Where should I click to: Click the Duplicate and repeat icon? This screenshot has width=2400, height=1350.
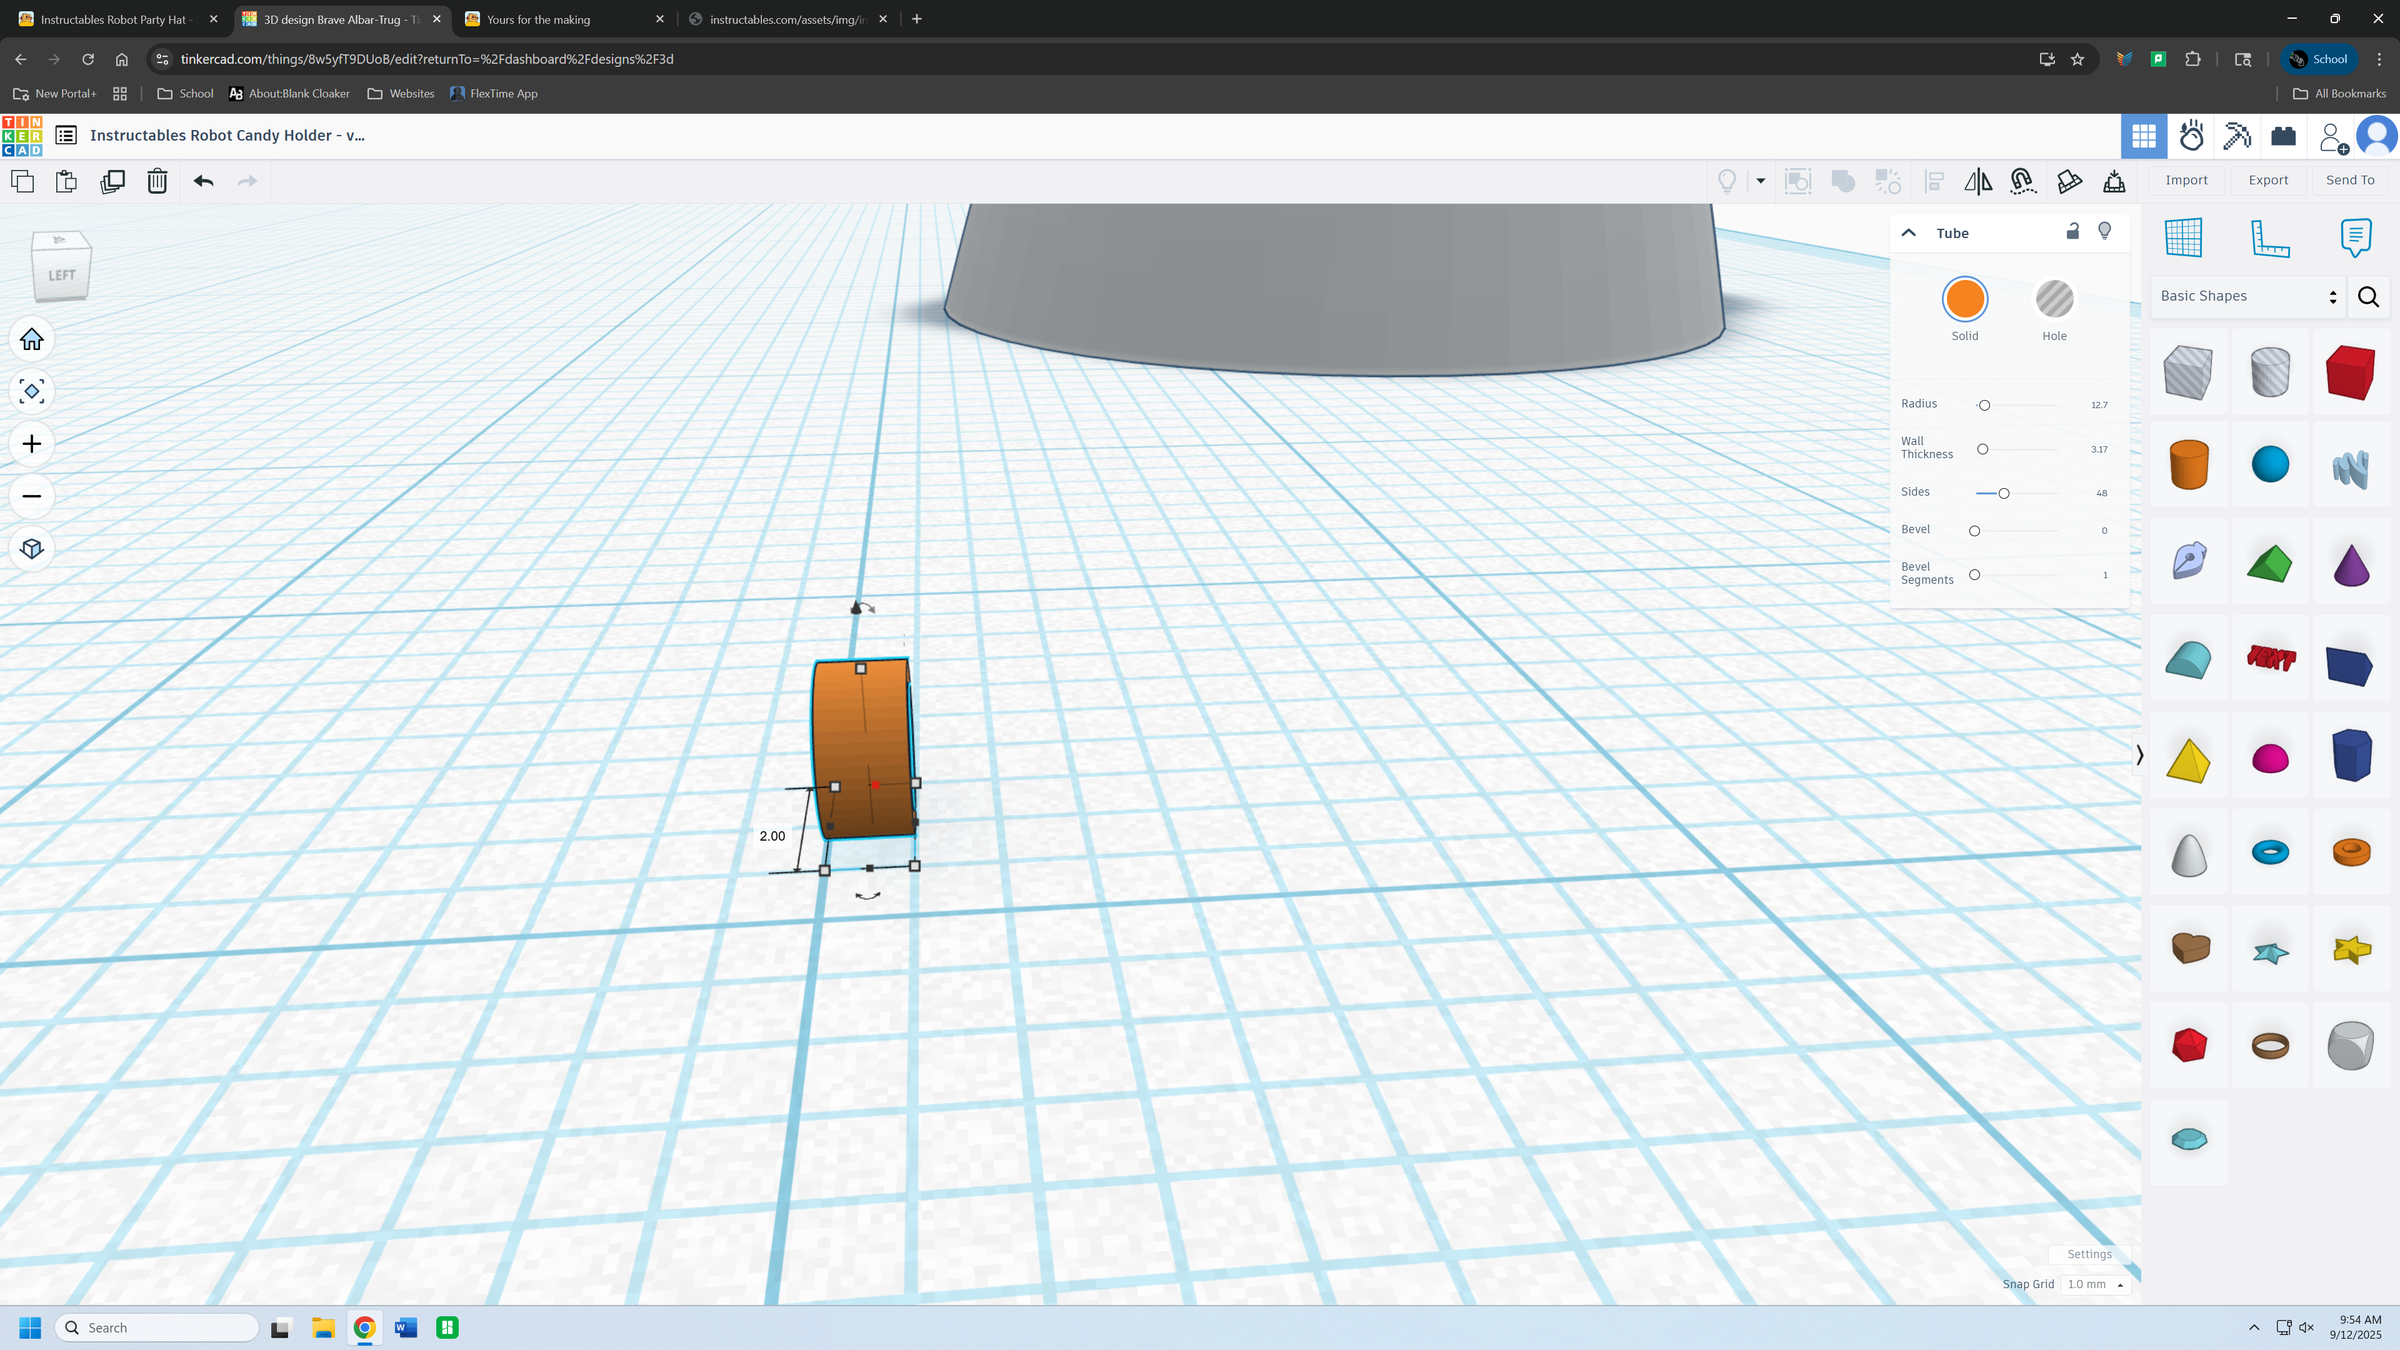112,181
